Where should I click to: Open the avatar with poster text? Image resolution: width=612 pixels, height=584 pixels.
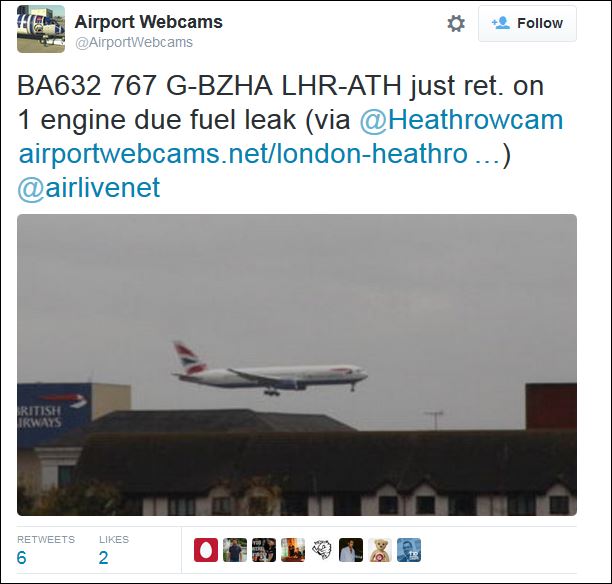(x=264, y=550)
